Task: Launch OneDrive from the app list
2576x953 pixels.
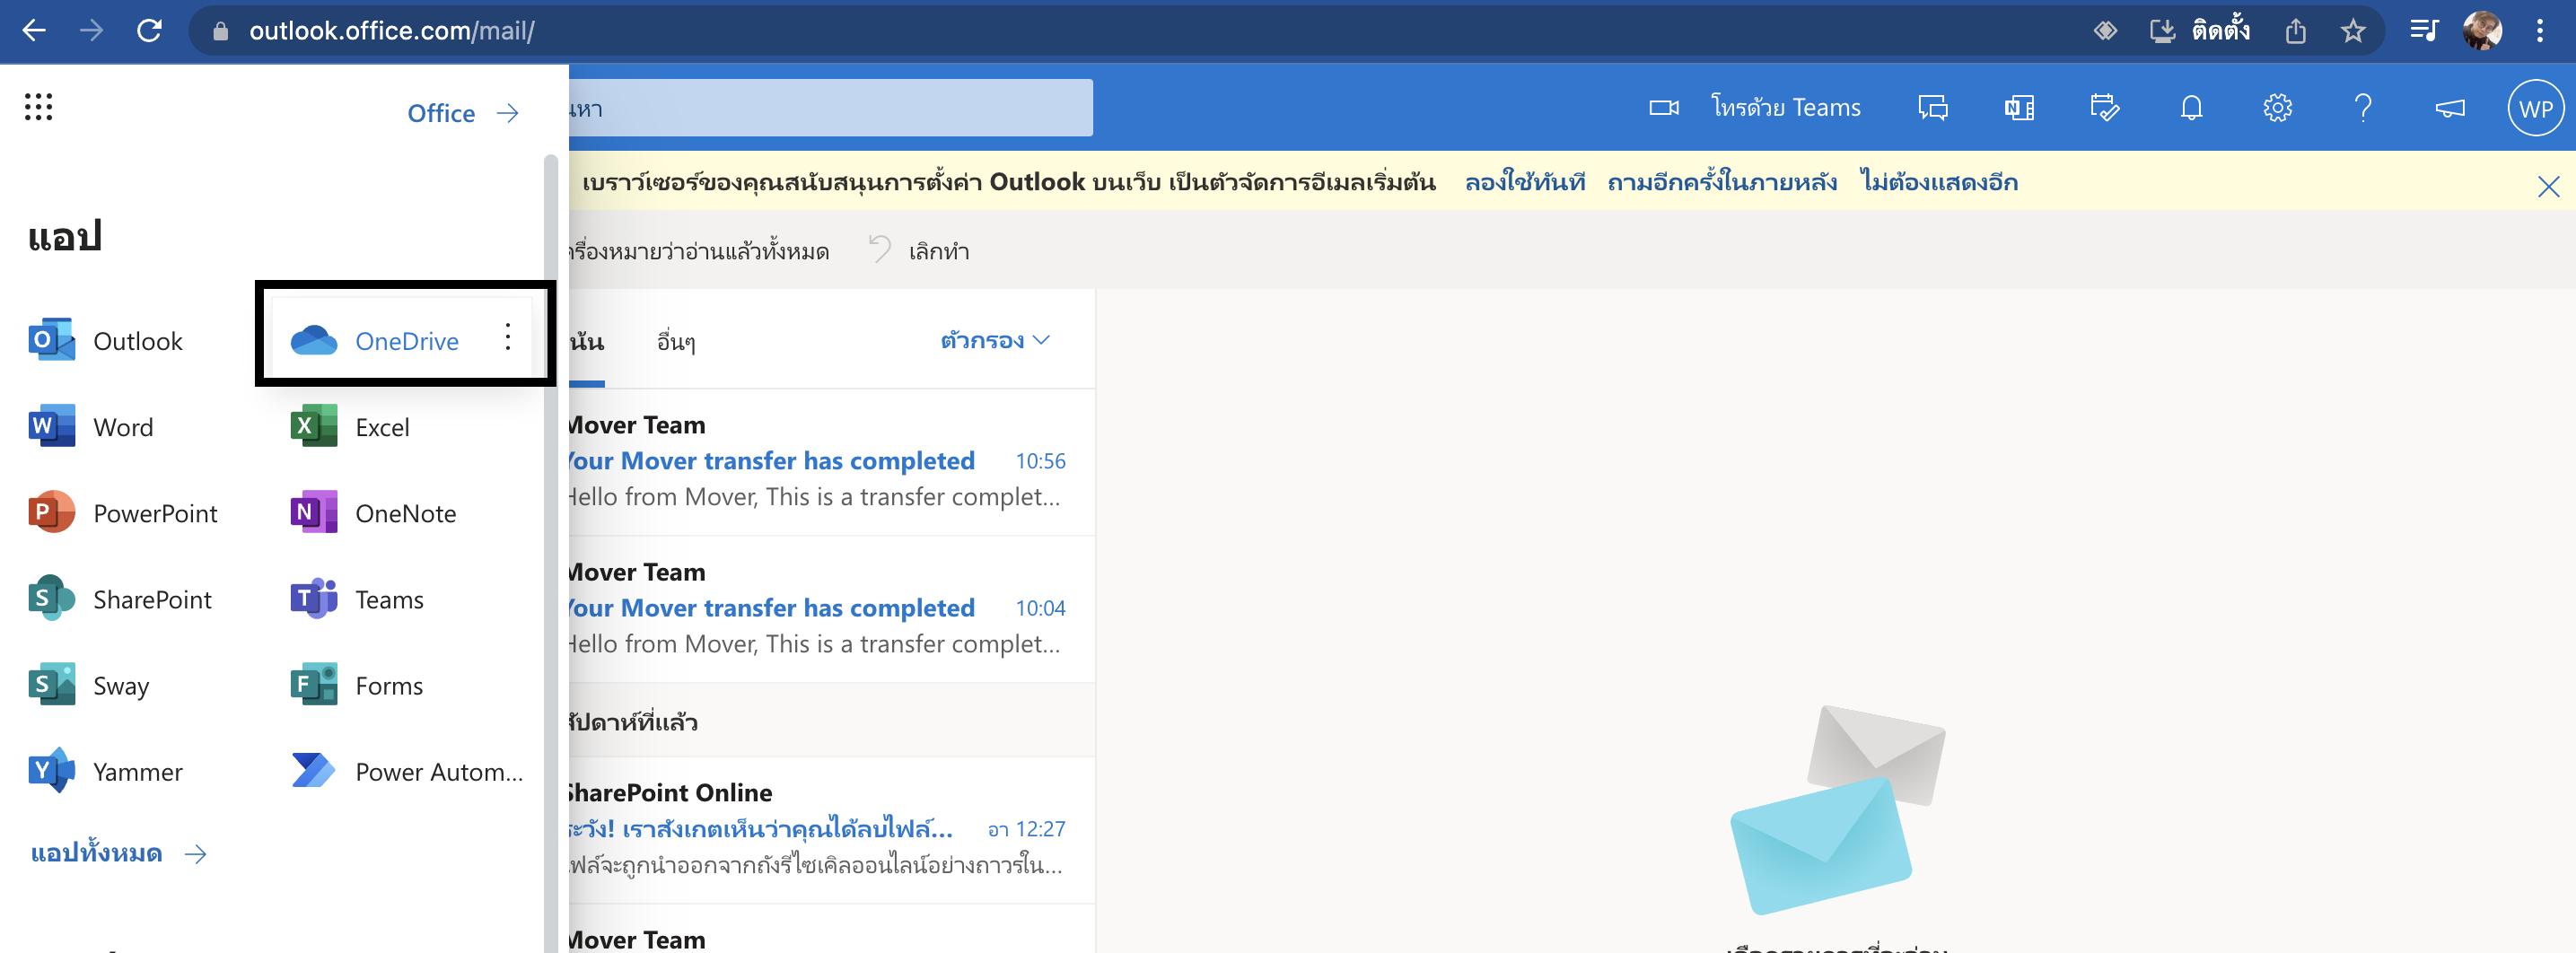Action: tap(375, 341)
